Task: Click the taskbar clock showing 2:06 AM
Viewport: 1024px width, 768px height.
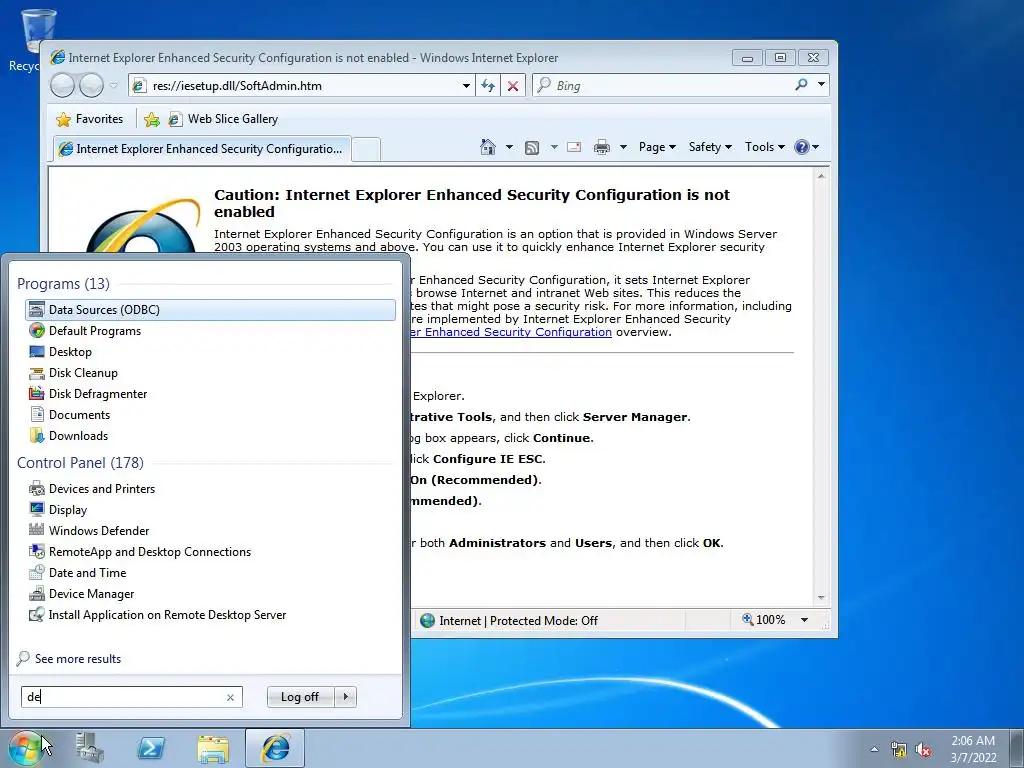Action: [x=973, y=748]
